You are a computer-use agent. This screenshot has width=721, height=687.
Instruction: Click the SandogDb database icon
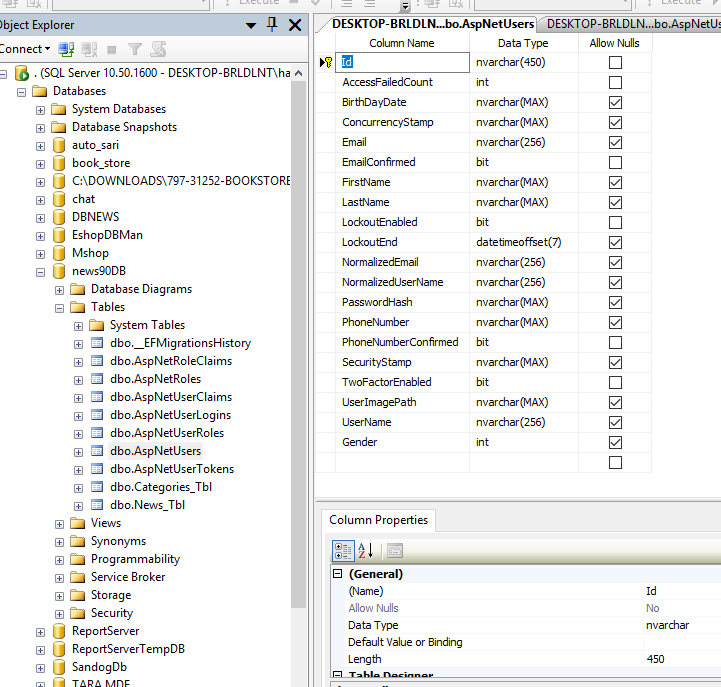click(x=59, y=667)
